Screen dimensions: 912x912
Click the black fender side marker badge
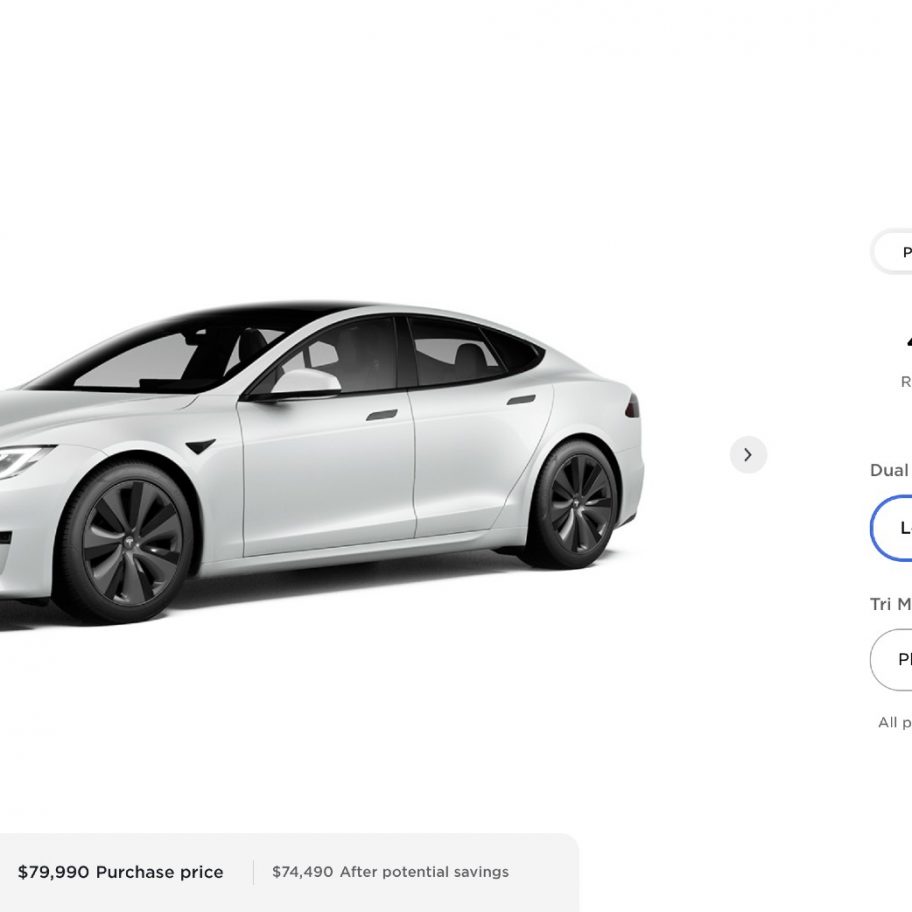point(201,446)
